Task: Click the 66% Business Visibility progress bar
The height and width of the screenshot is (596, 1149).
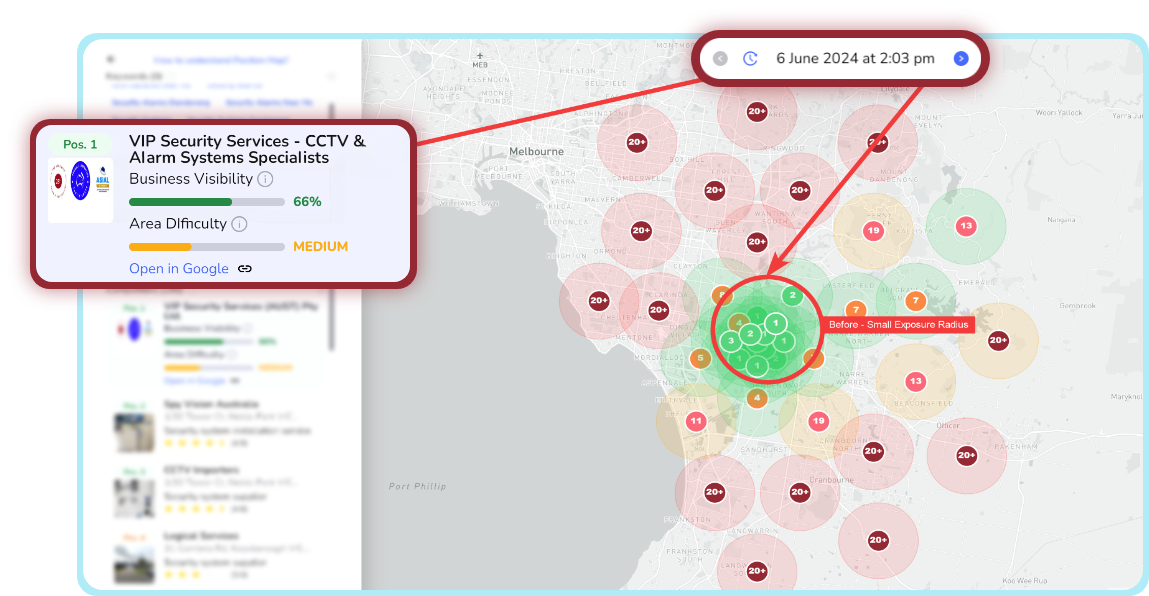Action: (x=207, y=202)
